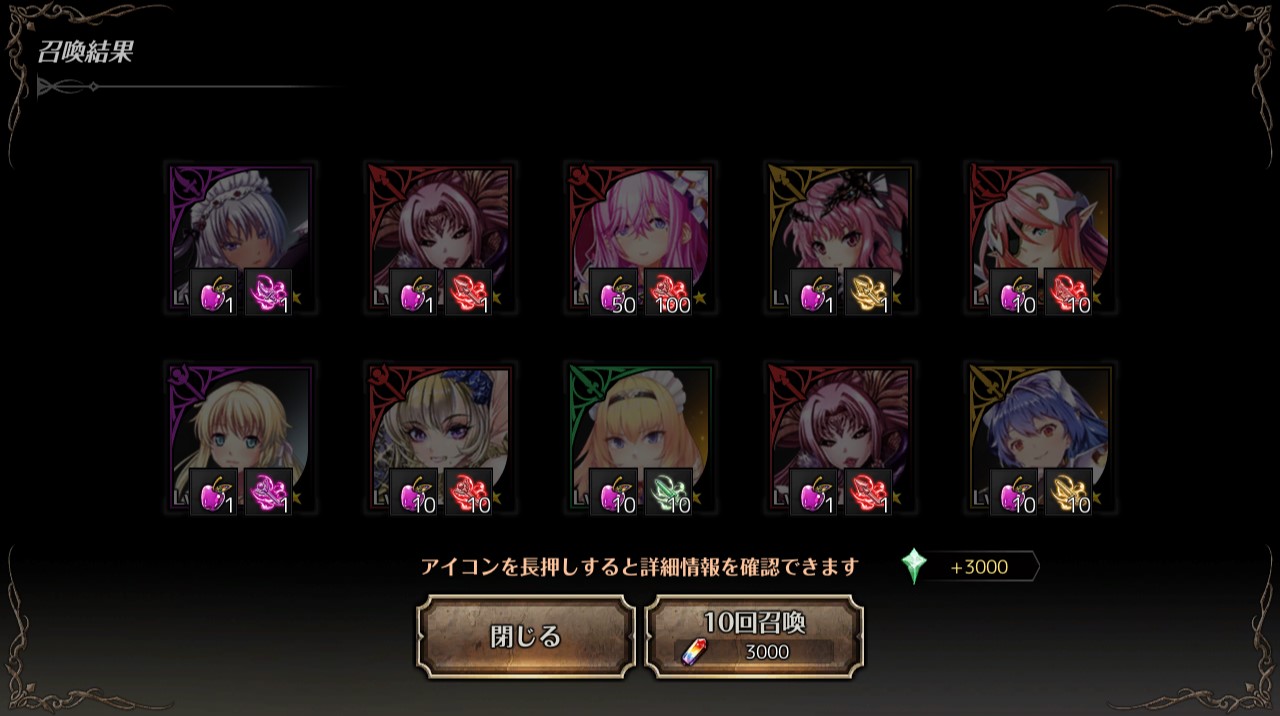The image size is (1280, 716).
Task: Tap the gold crystal icon on spider-hairpin character
Action: click(x=868, y=292)
